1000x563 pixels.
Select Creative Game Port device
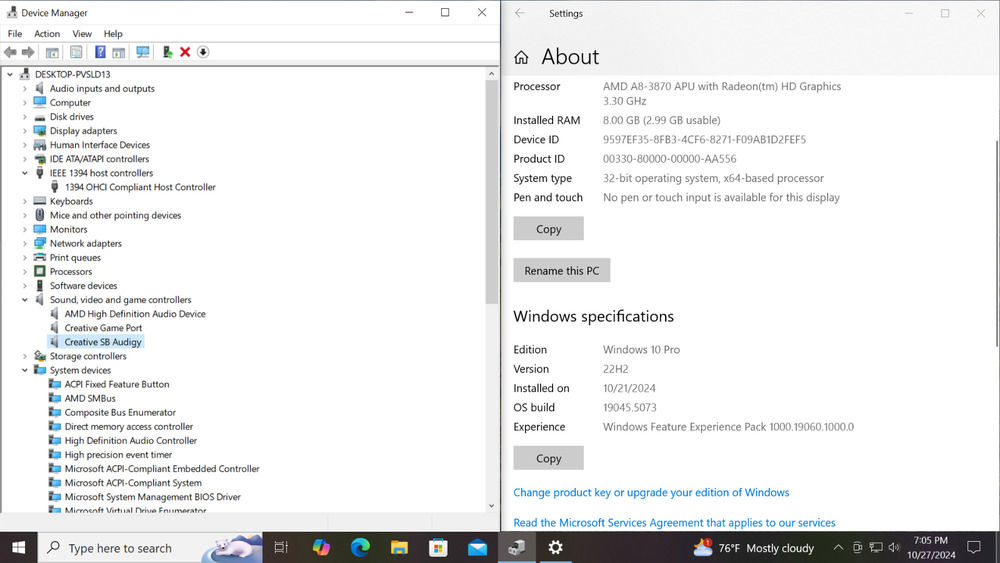pyautogui.click(x=103, y=328)
